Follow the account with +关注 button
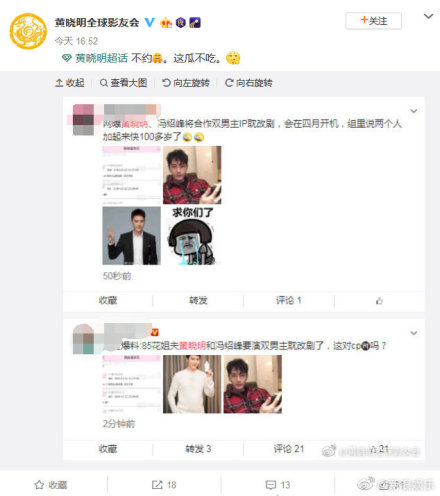 tap(373, 21)
